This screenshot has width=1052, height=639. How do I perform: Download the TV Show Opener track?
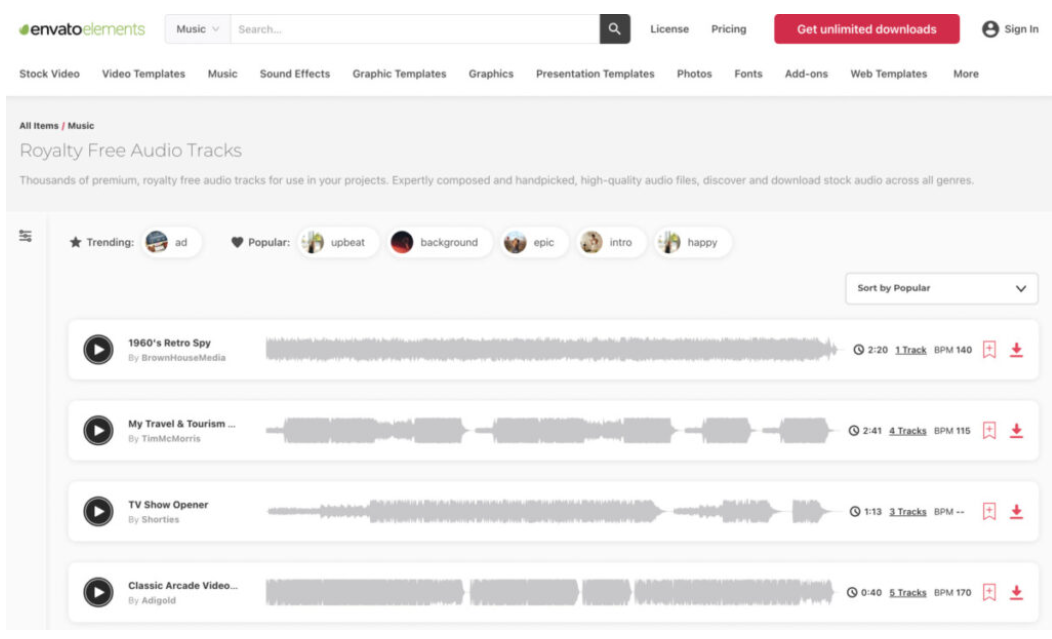click(1016, 511)
